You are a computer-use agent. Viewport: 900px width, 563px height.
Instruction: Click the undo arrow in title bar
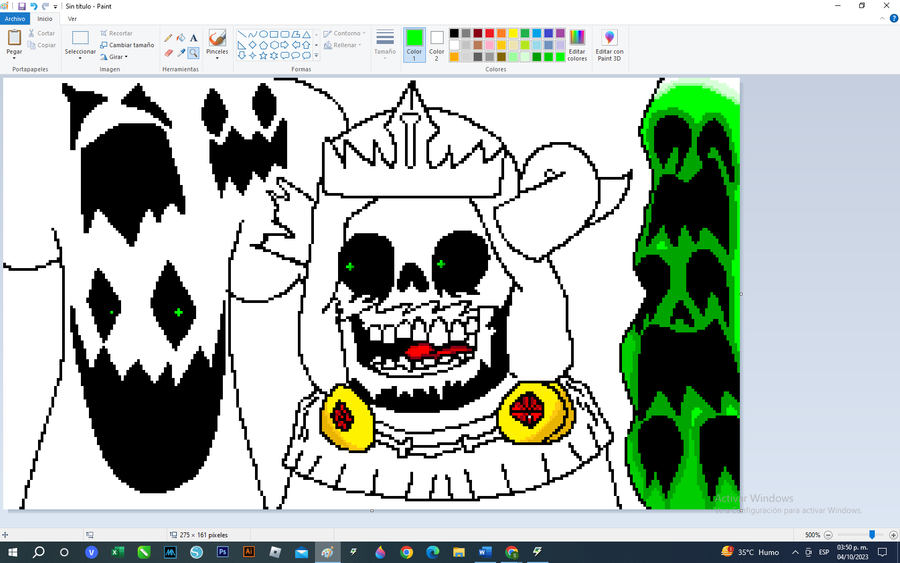(33, 6)
